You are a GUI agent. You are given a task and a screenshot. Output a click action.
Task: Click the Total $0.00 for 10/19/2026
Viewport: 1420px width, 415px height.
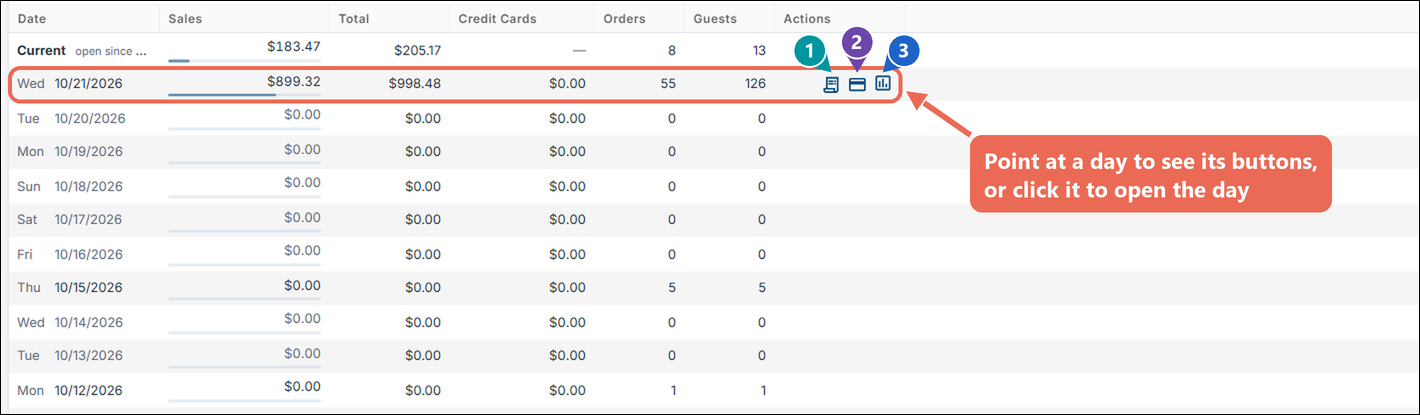click(x=422, y=152)
